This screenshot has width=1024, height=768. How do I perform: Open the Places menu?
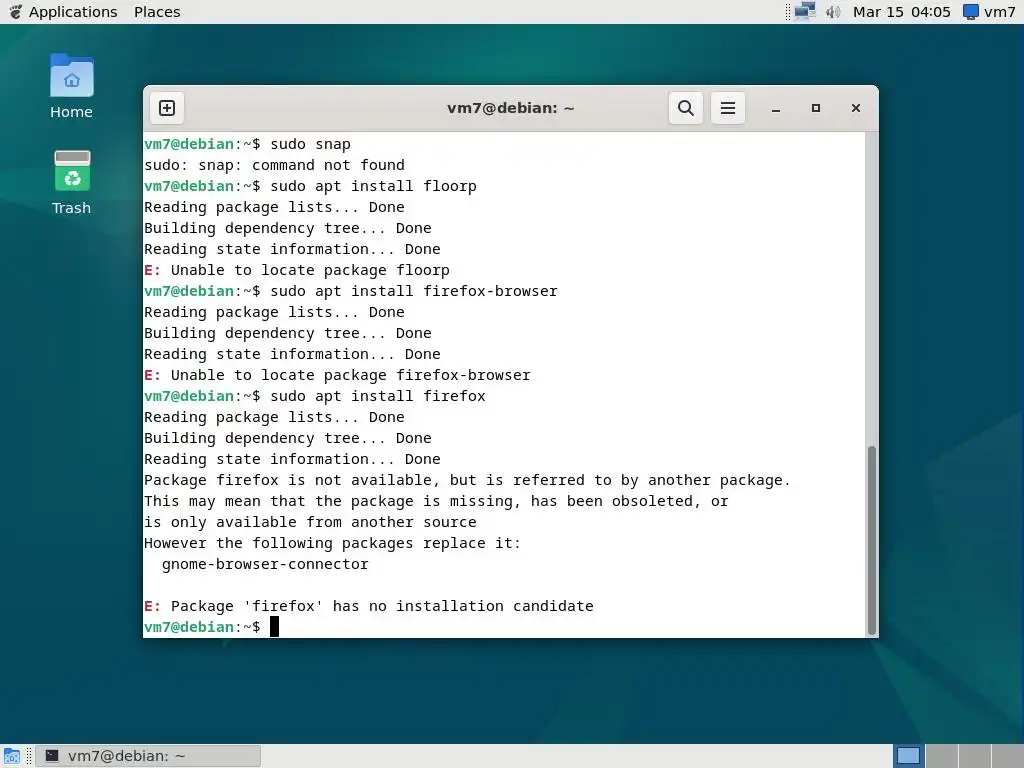point(157,12)
